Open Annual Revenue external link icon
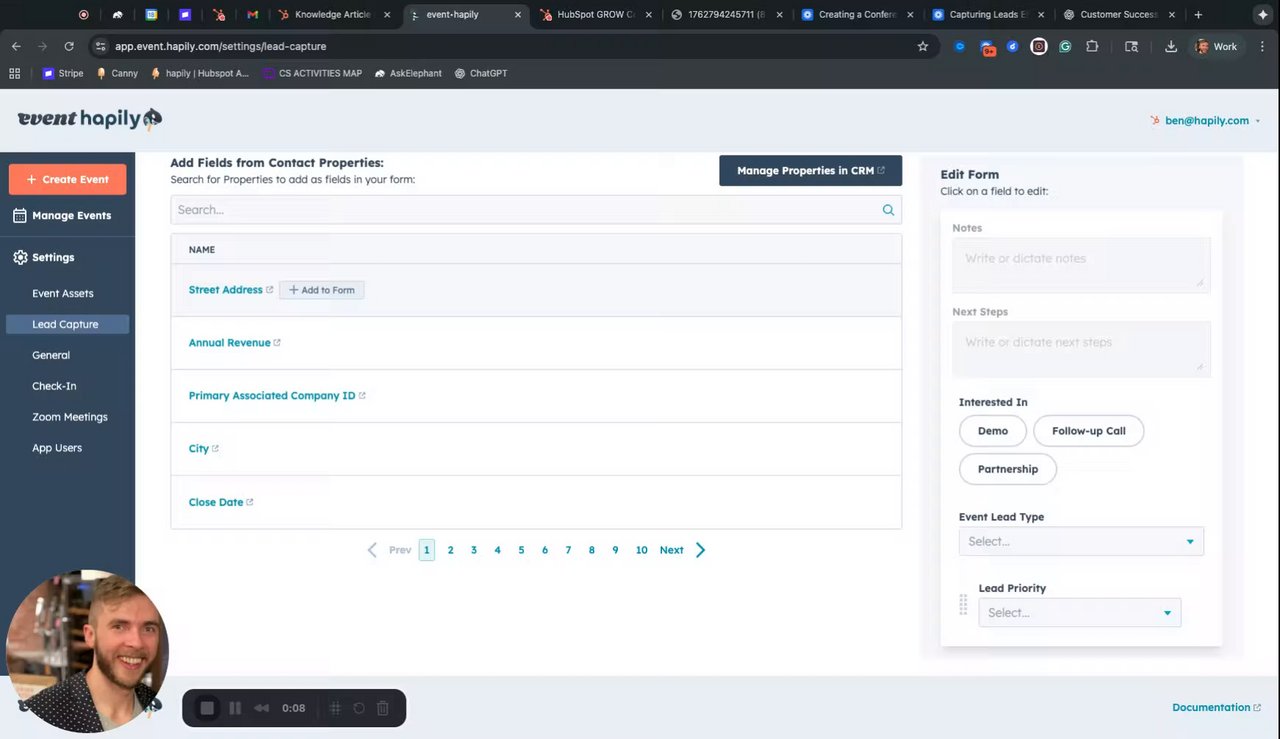Viewport: 1280px width, 739px height. (x=277, y=343)
